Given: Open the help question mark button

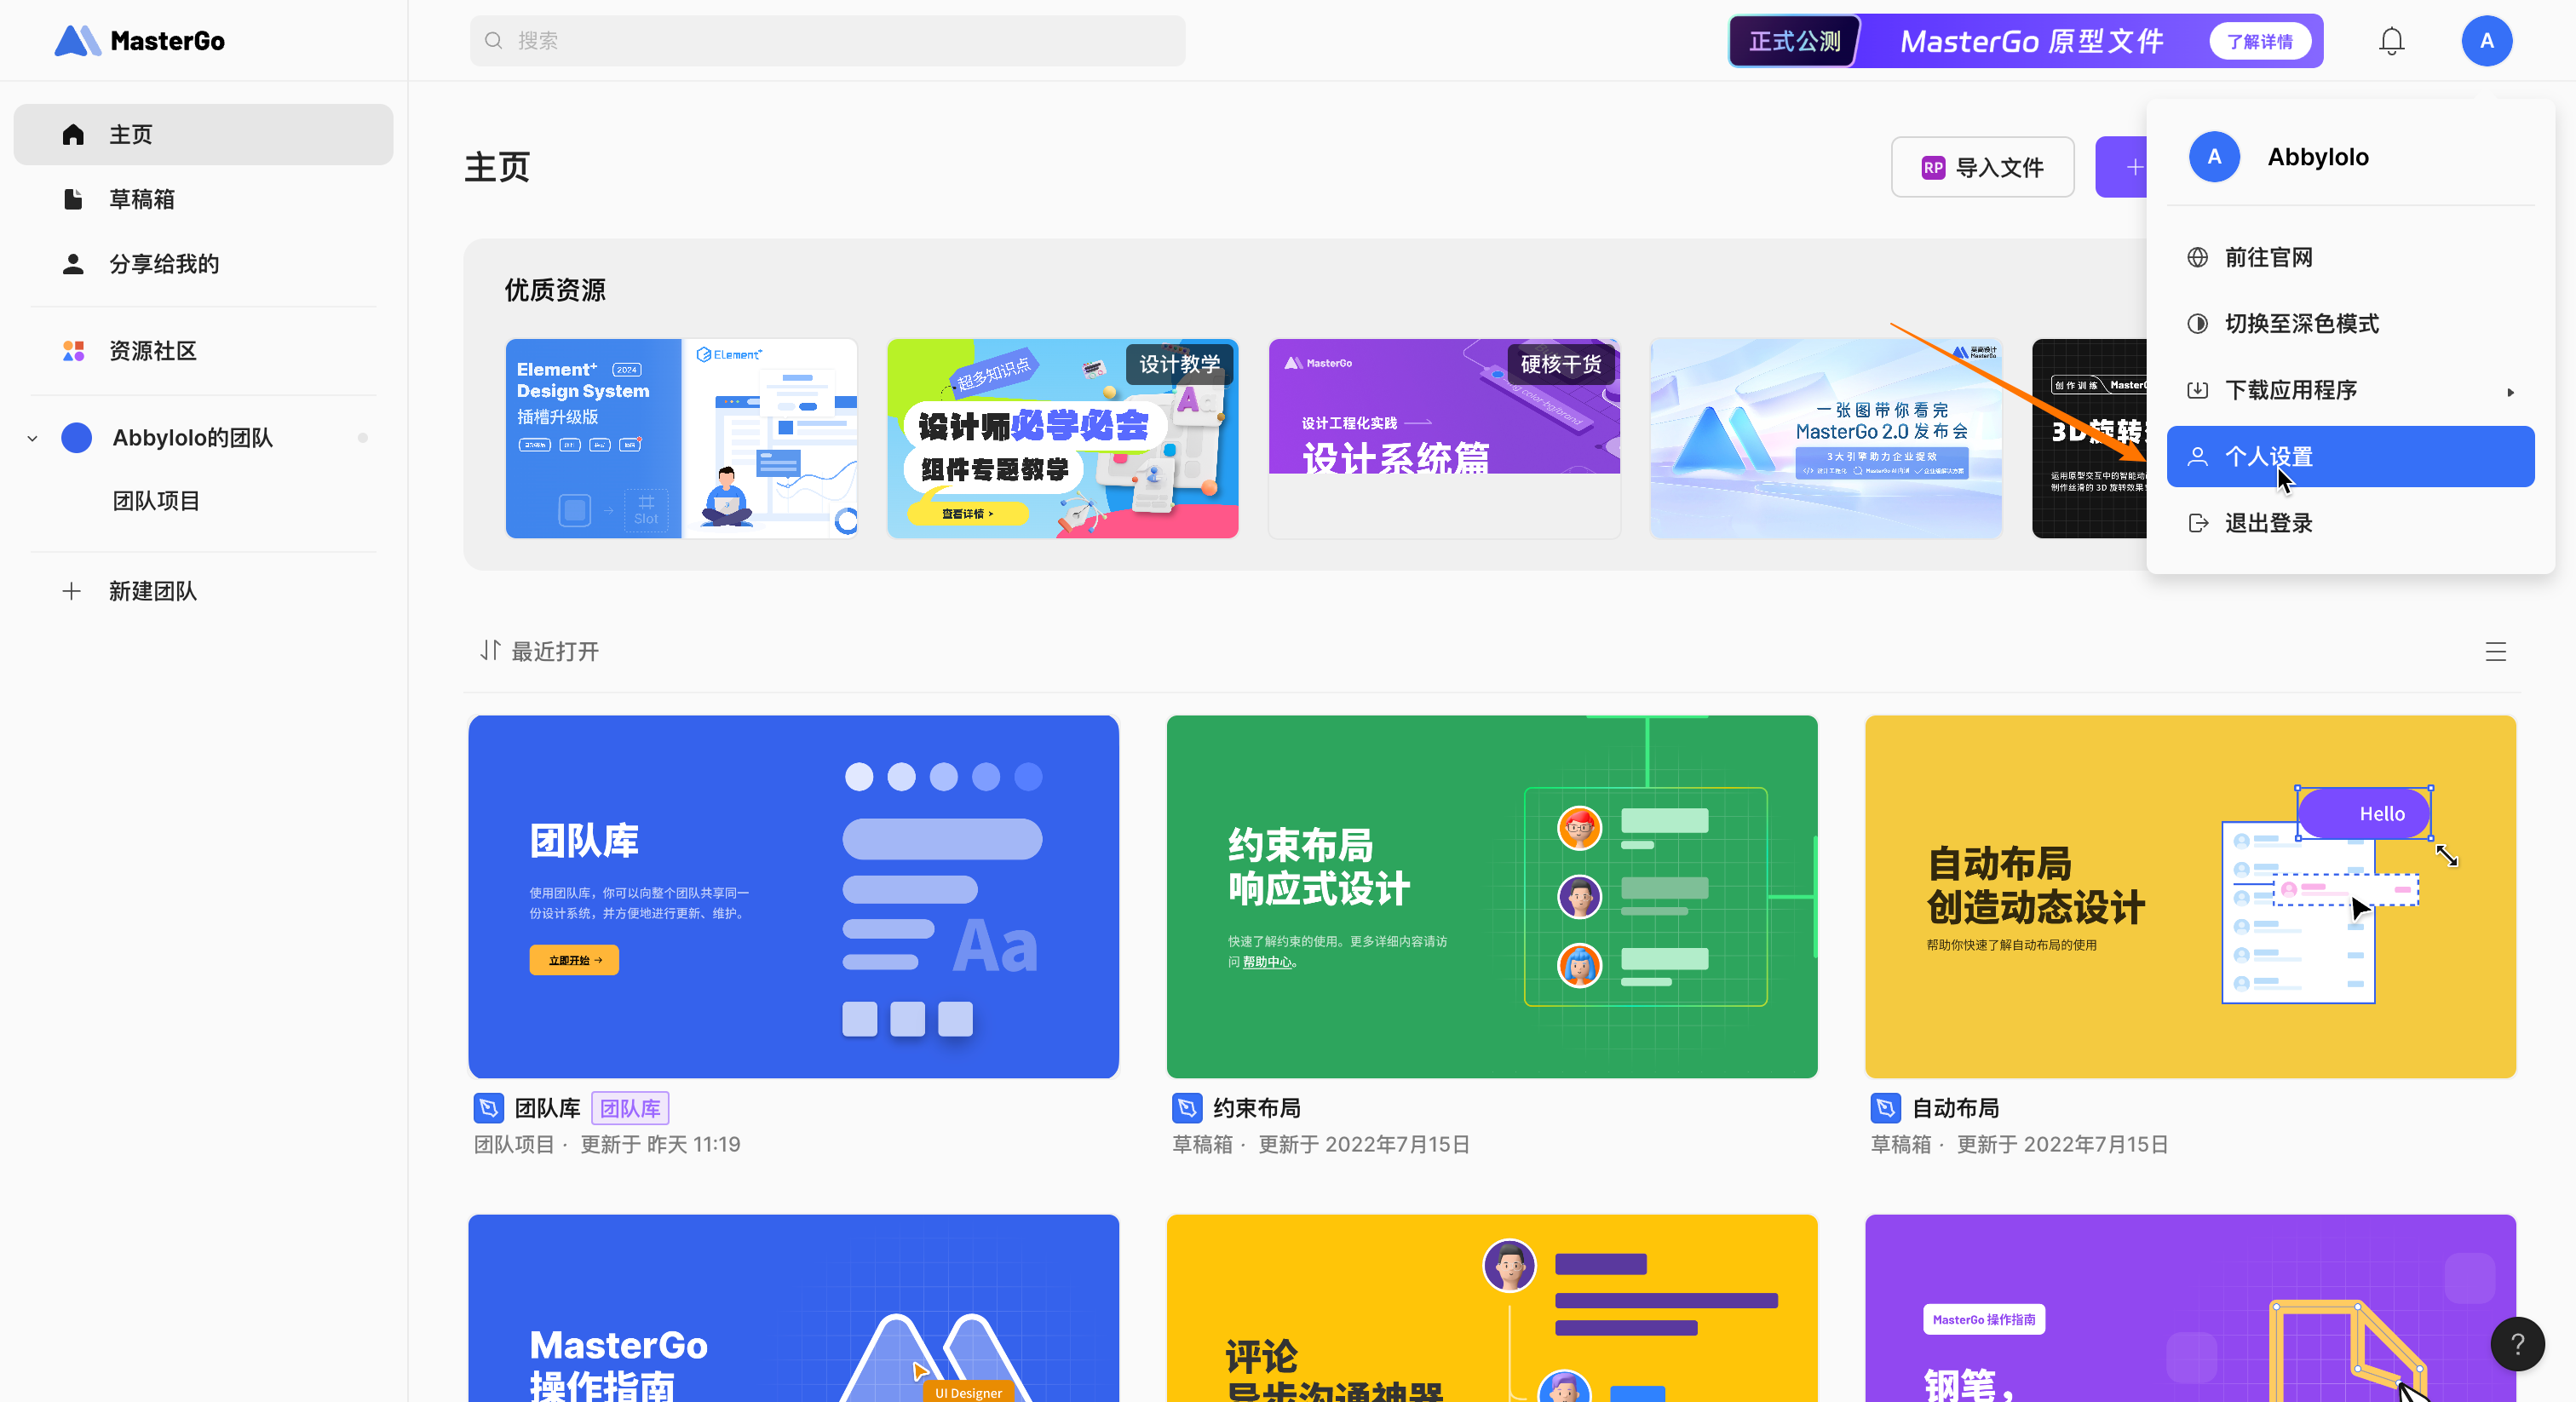Looking at the screenshot, I should [x=2517, y=1344].
